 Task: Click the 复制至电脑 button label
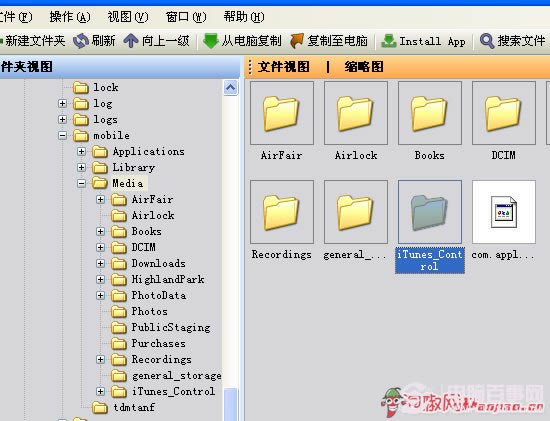[x=337, y=41]
